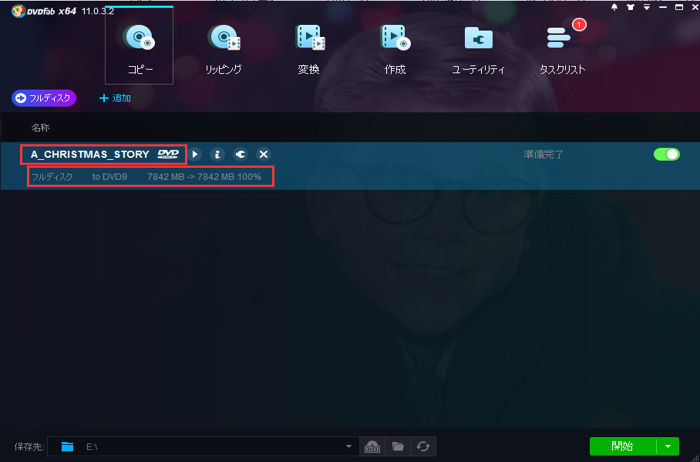This screenshot has height=462, width=700.
Task: Open the Creator (作成) module
Action: (x=395, y=49)
